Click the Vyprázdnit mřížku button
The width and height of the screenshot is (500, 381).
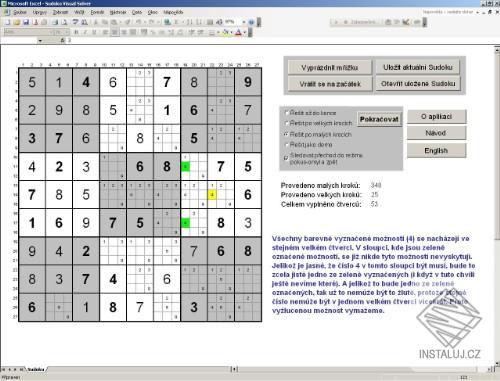point(330,68)
